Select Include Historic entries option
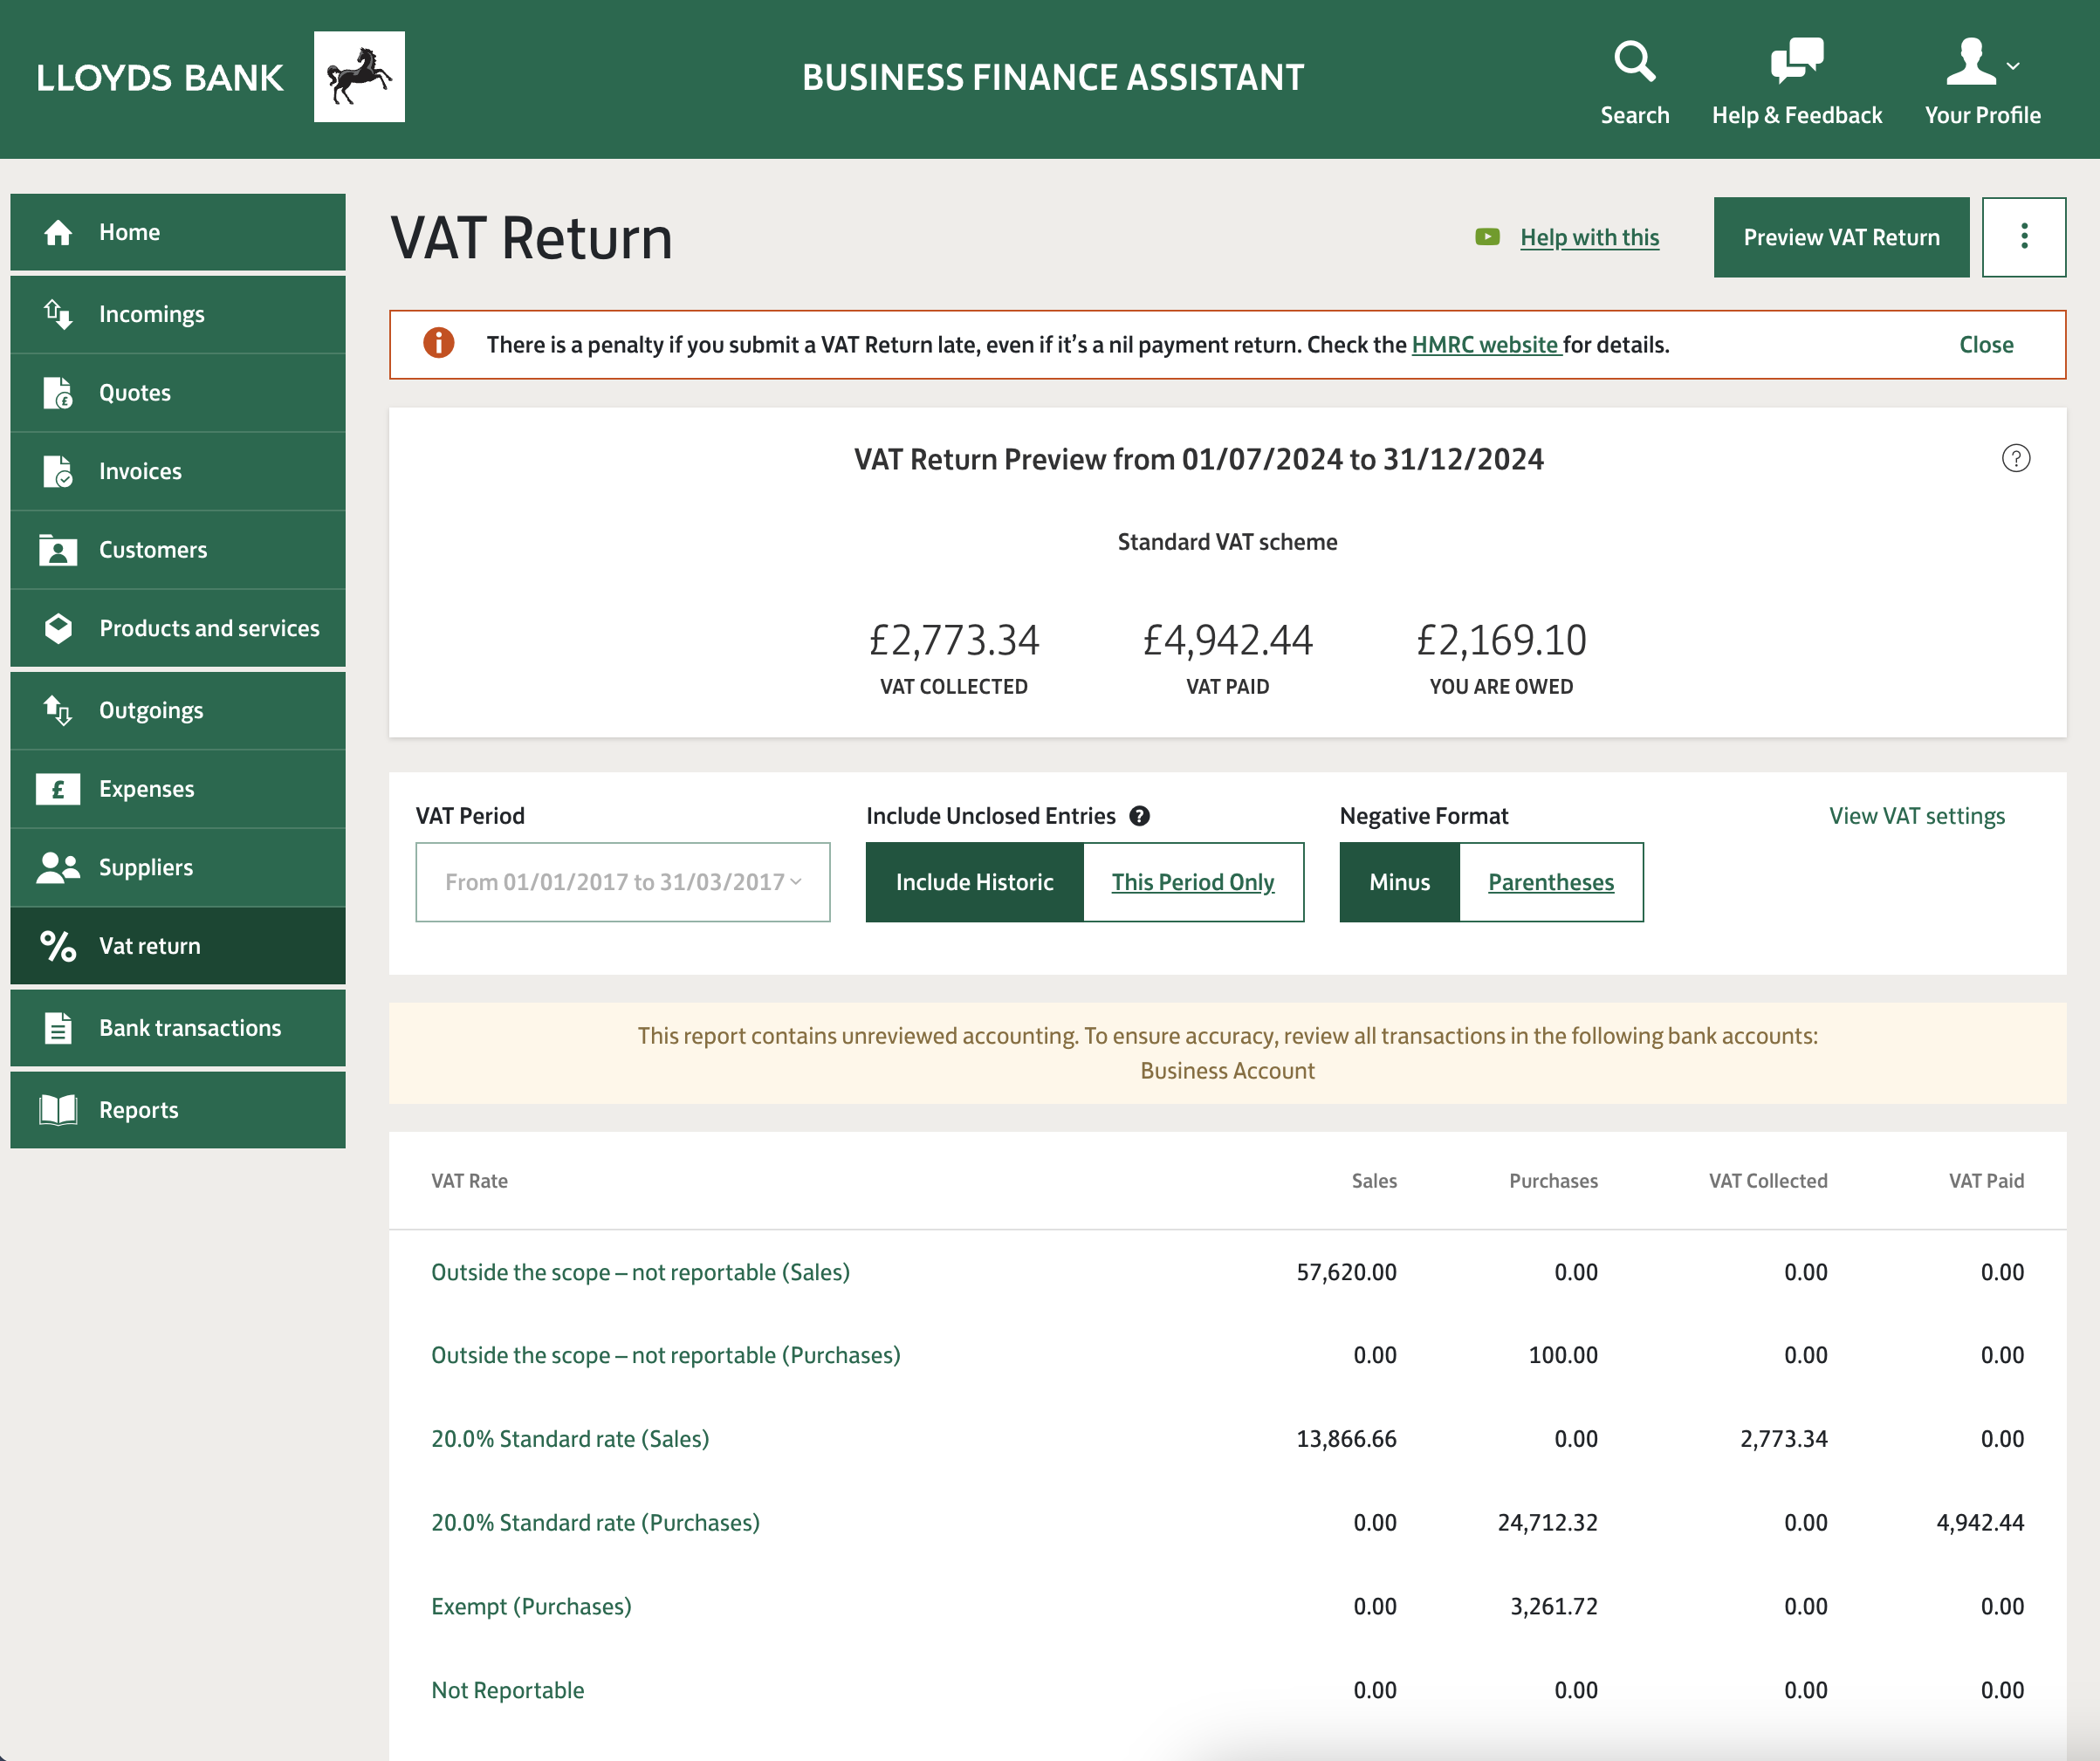The width and height of the screenshot is (2100, 1761). (974, 882)
